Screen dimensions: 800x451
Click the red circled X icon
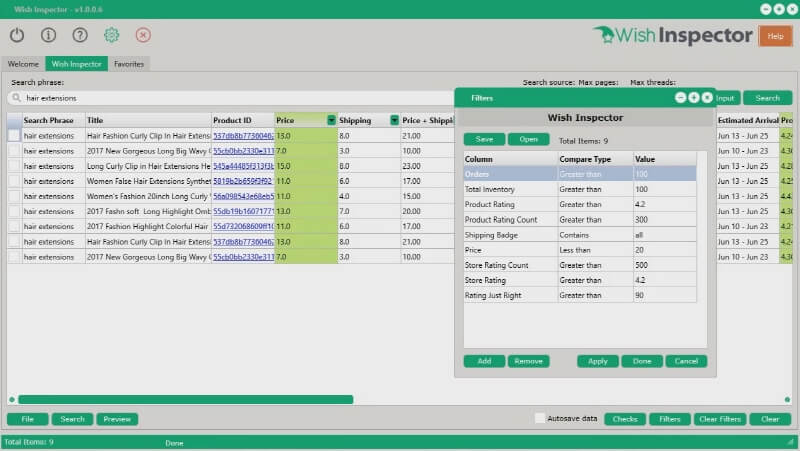pyautogui.click(x=143, y=35)
